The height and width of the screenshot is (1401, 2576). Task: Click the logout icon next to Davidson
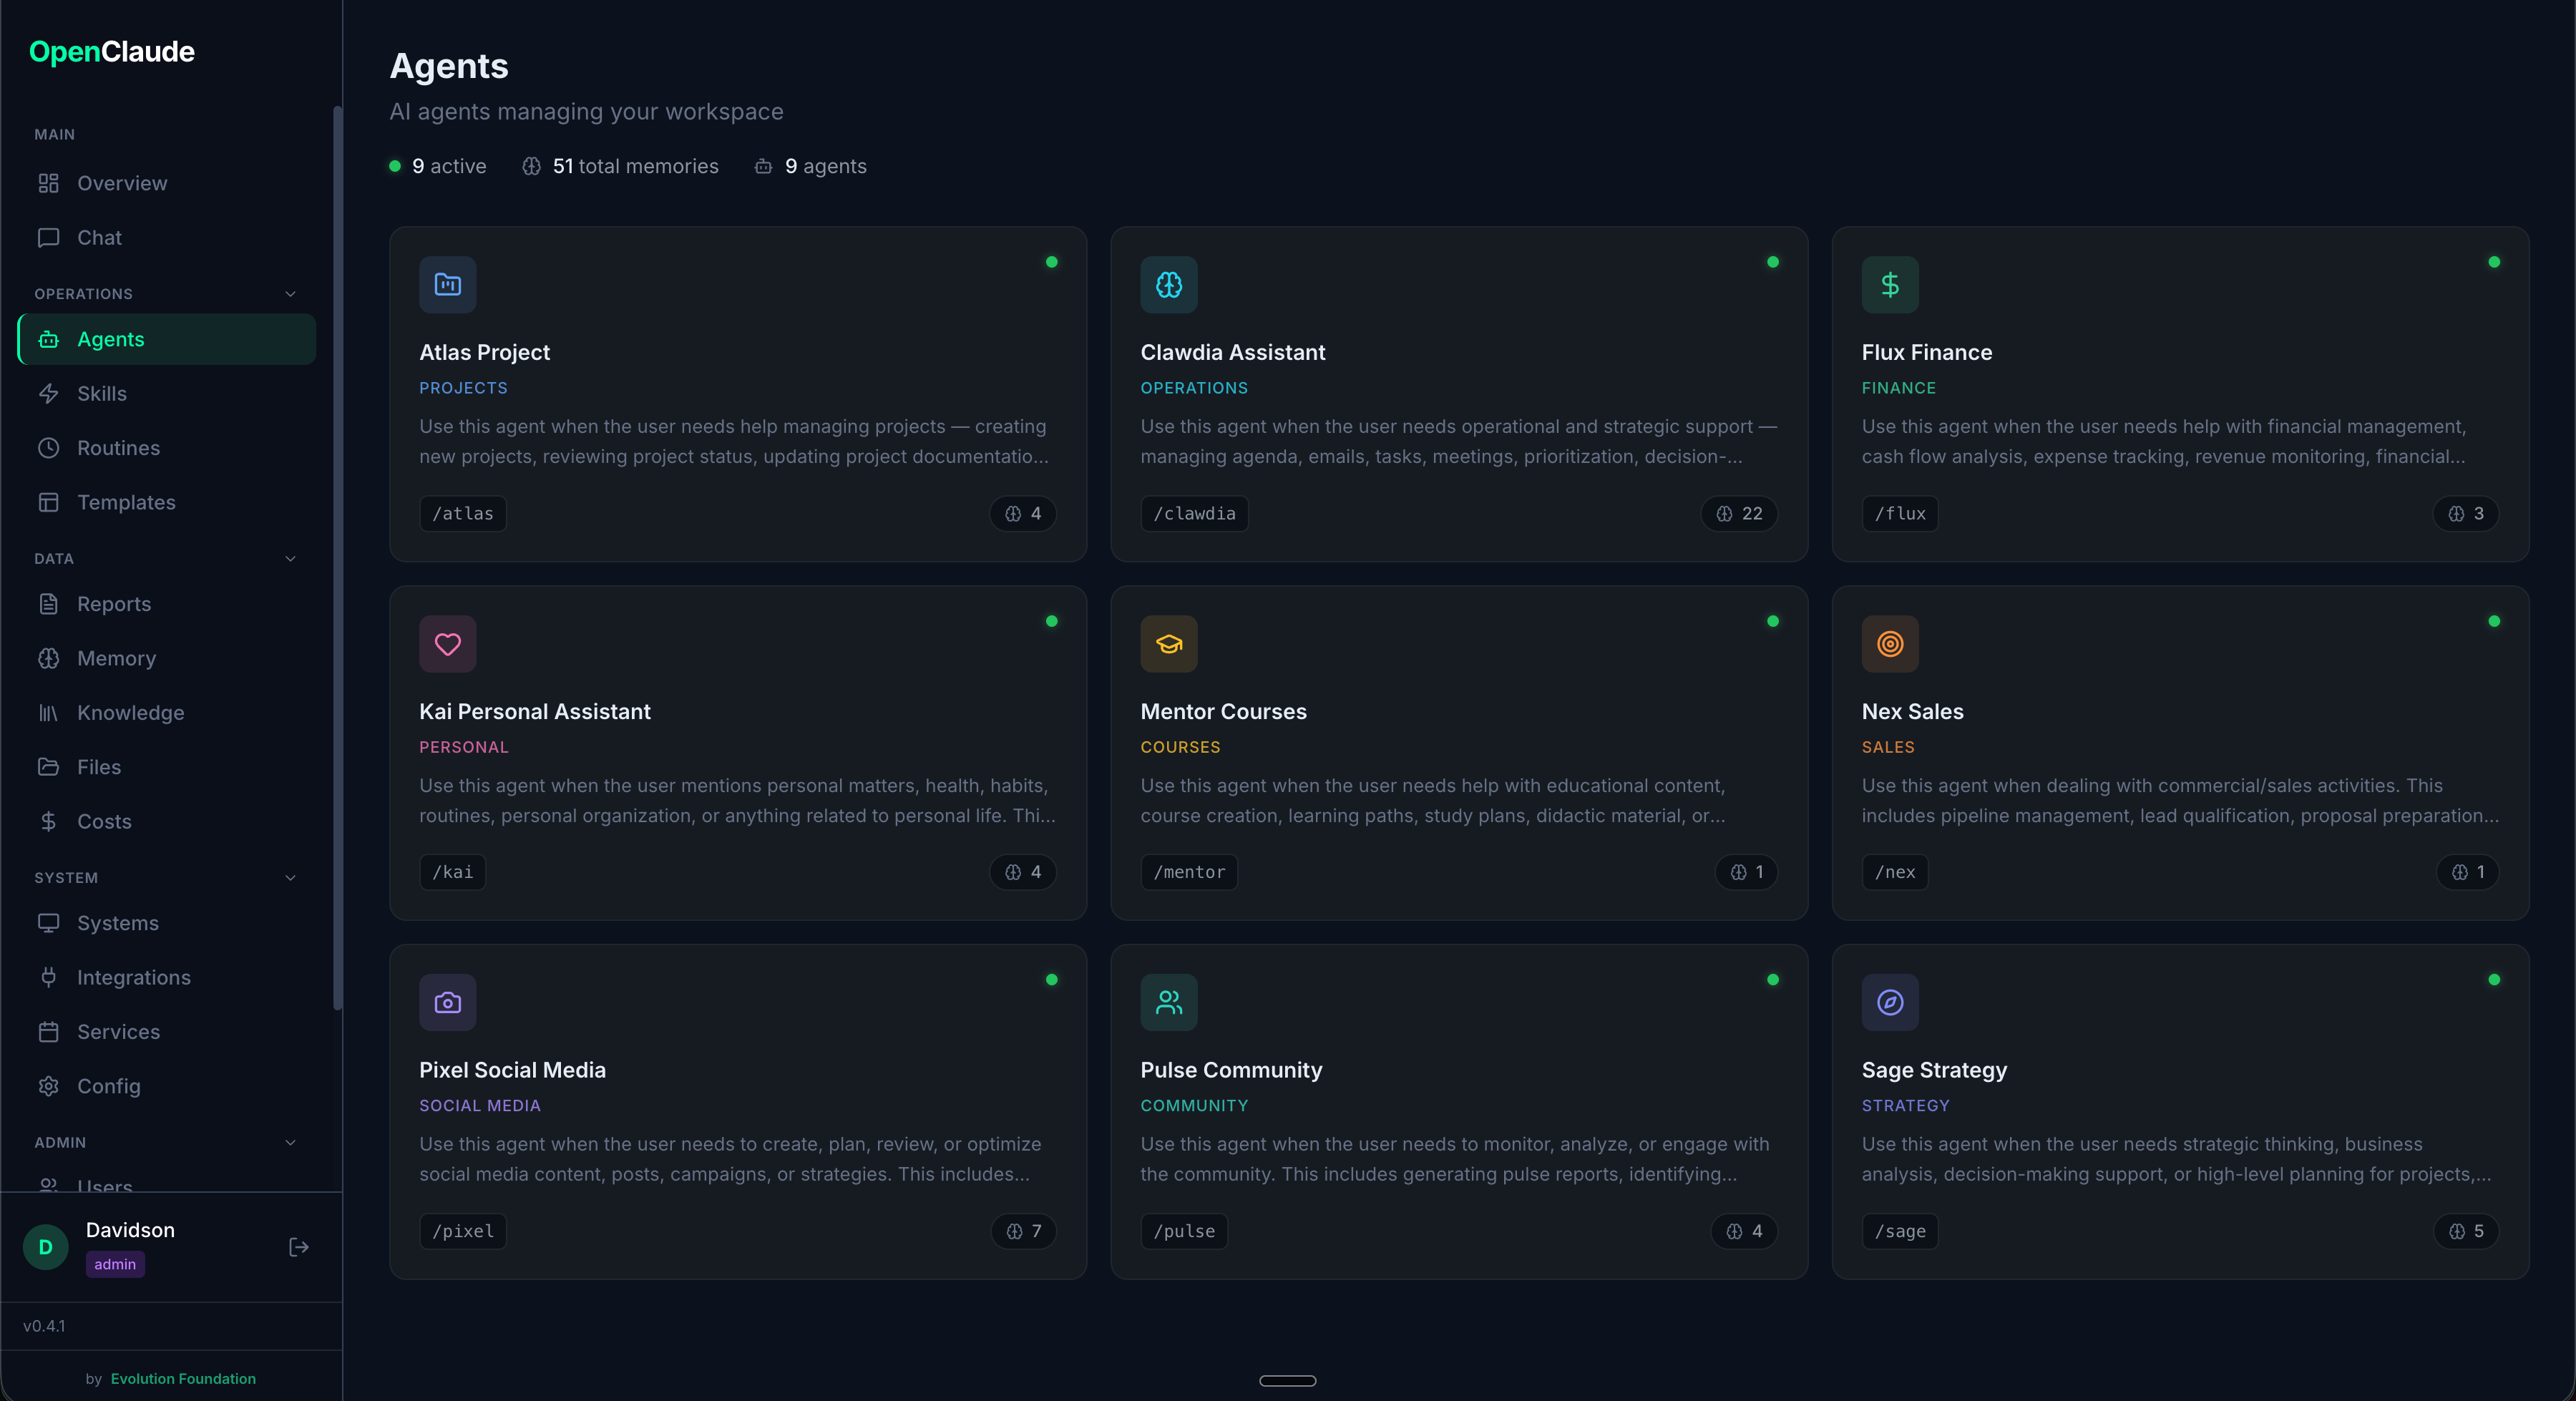coord(298,1247)
